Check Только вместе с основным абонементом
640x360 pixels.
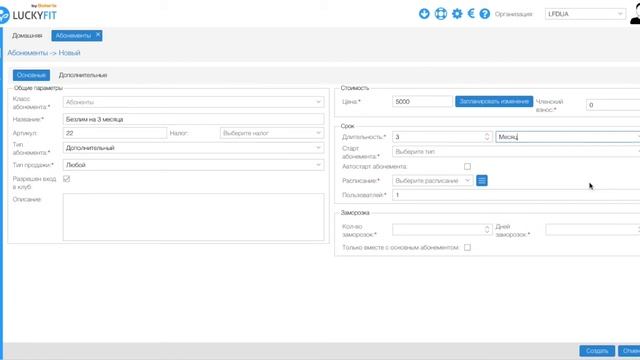tap(467, 247)
